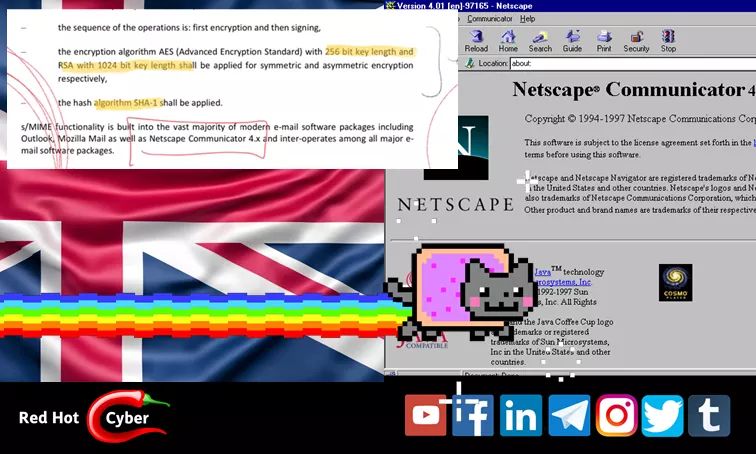Click the Facebook social icon
The image size is (756, 454).
(x=473, y=415)
